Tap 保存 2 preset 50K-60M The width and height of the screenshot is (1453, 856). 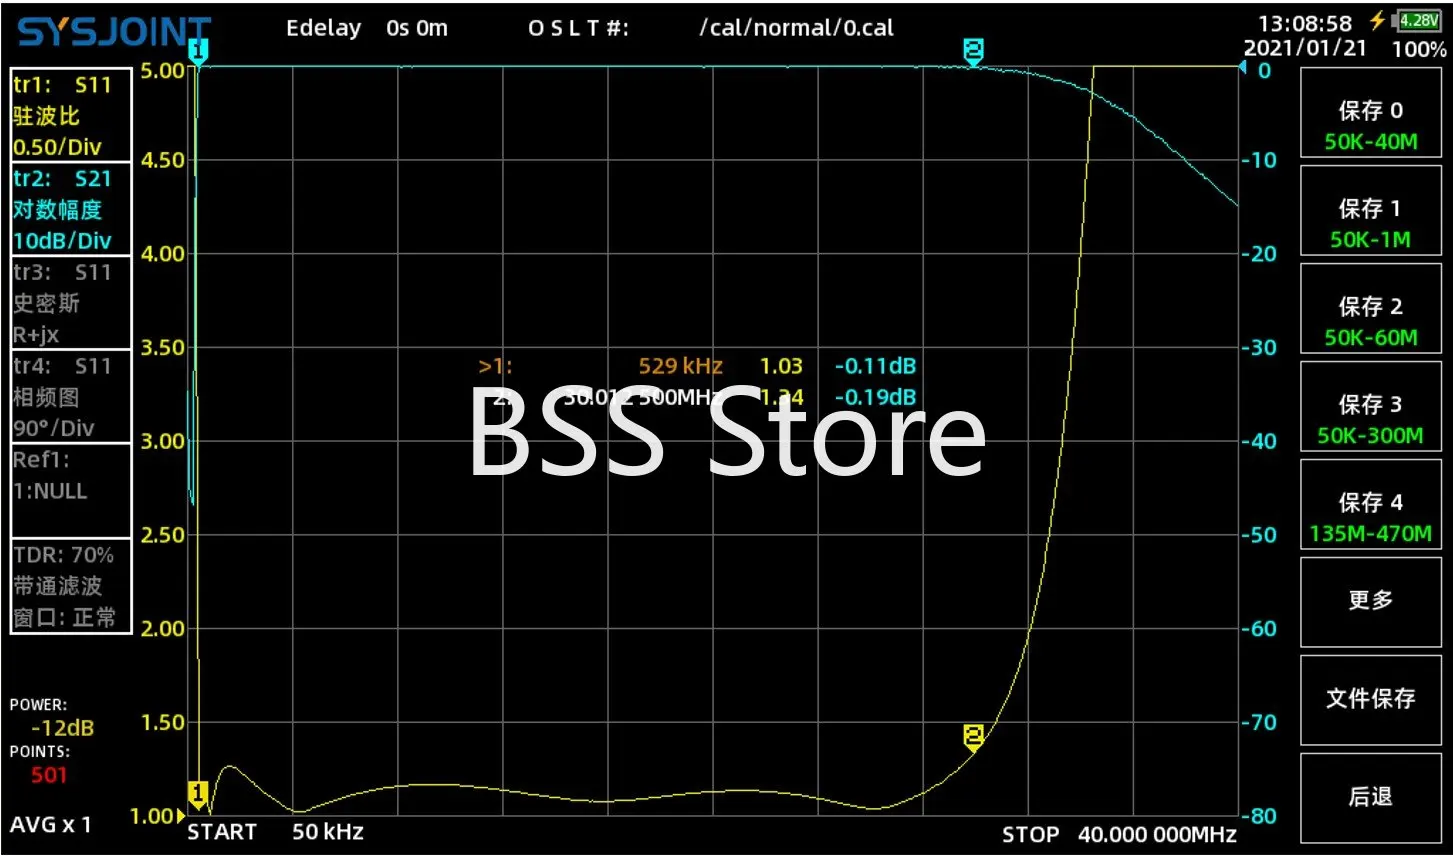point(1370,309)
